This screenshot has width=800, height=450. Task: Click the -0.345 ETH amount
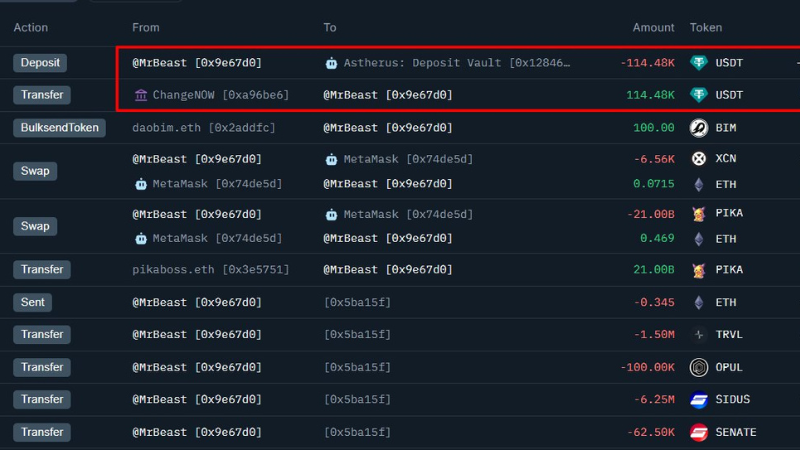pos(654,303)
